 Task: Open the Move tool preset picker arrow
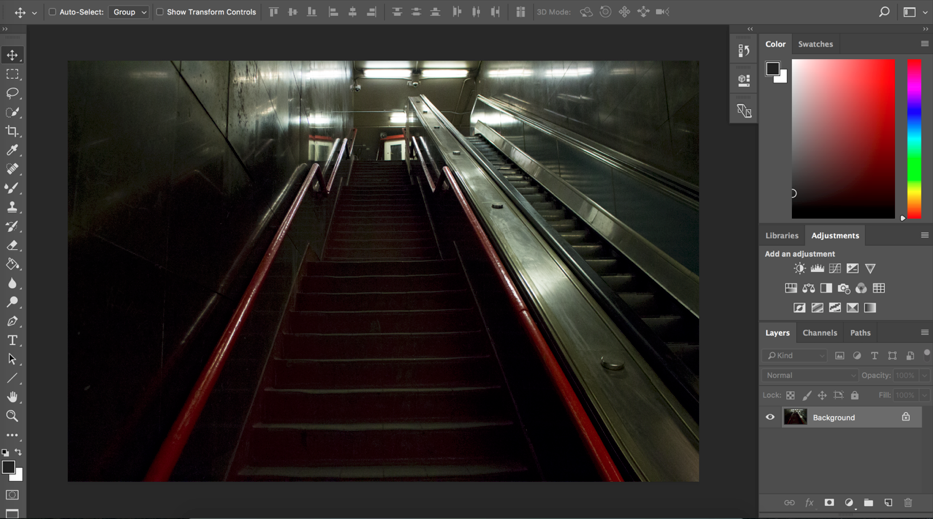click(34, 12)
